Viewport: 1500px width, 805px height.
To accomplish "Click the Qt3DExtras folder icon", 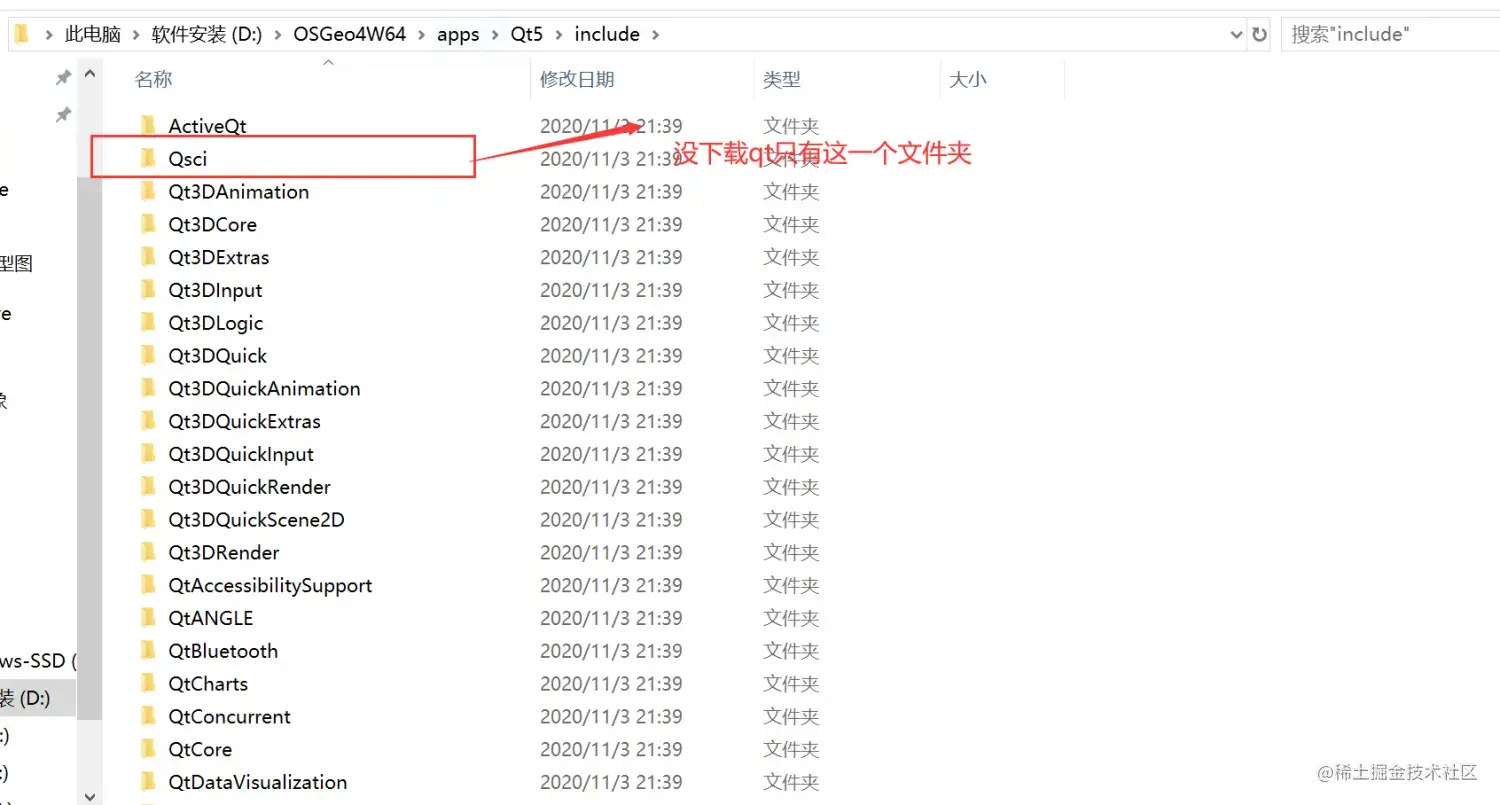I will pyautogui.click(x=148, y=257).
